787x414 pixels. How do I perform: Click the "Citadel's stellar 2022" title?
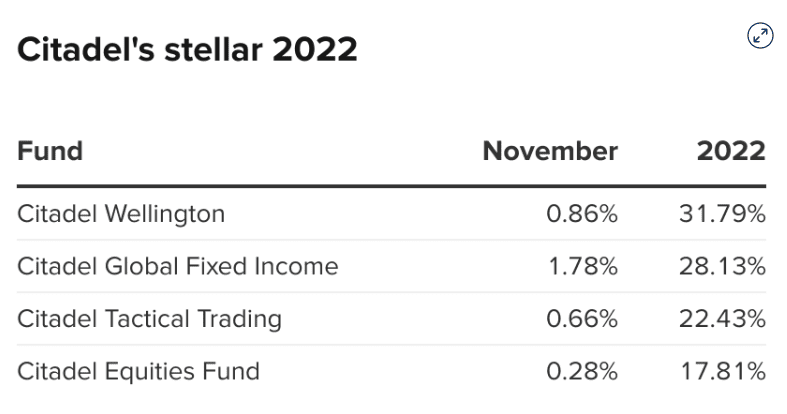(x=187, y=49)
